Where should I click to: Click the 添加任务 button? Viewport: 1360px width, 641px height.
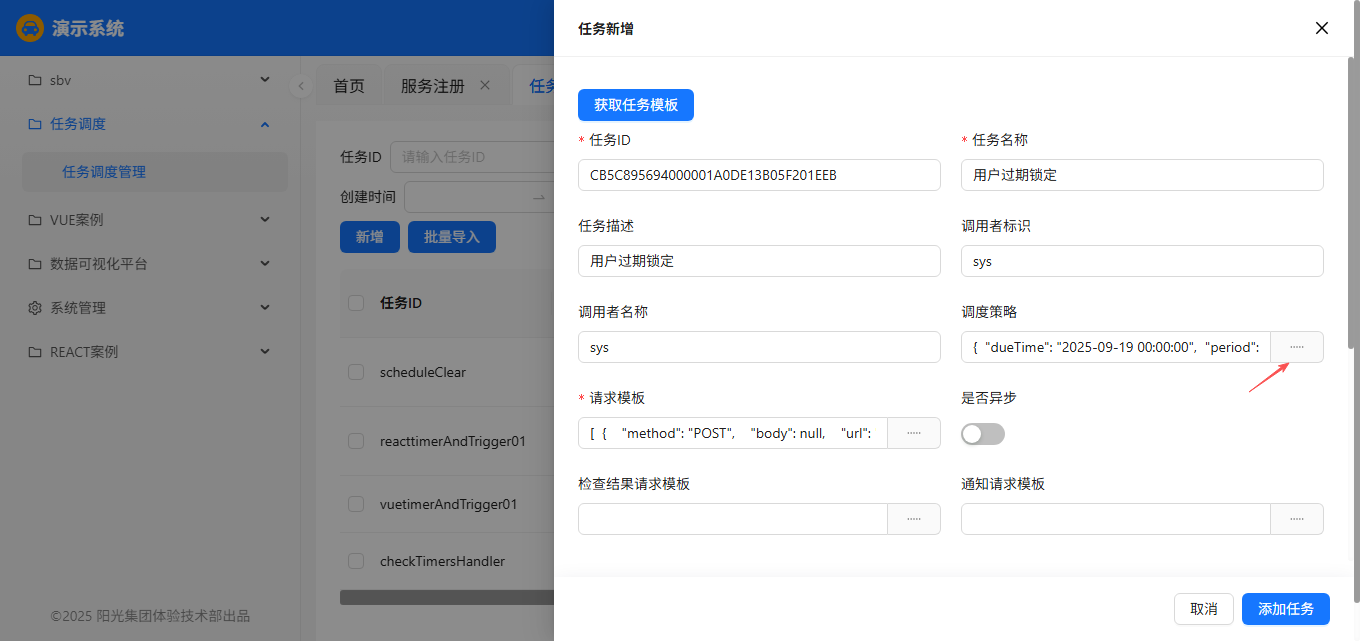[x=1285, y=609]
